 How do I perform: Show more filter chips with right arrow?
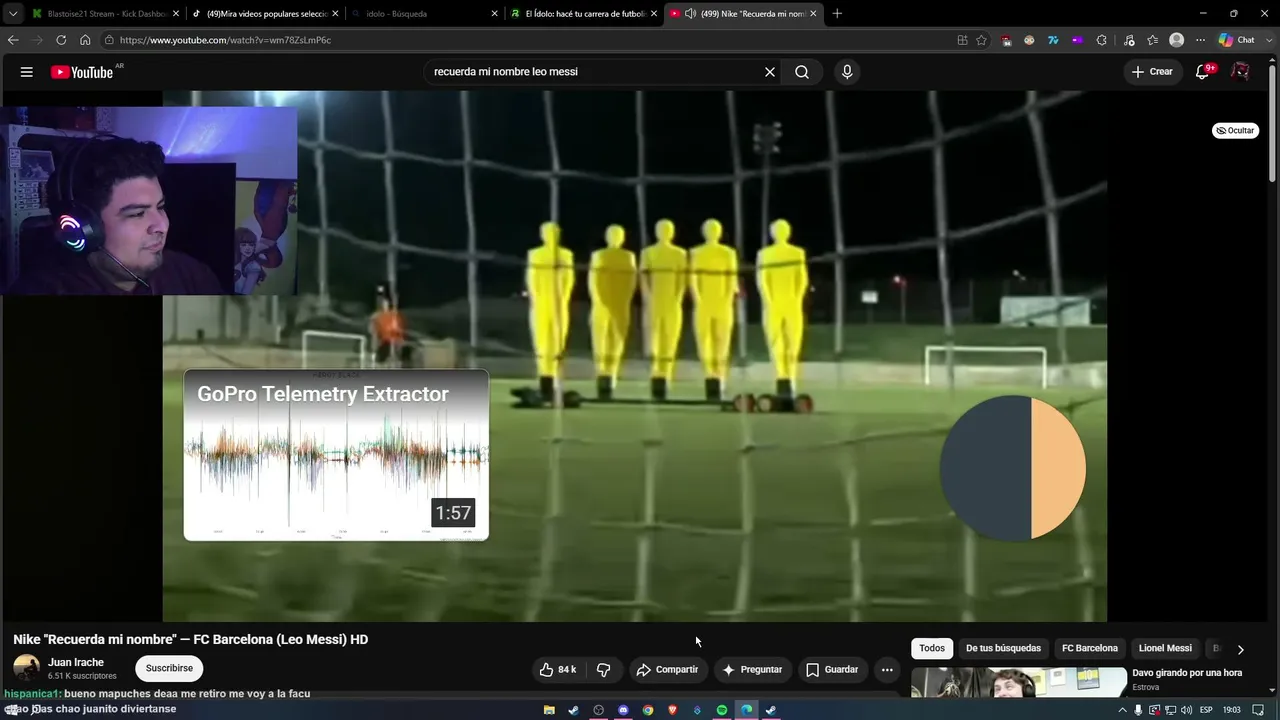[1240, 649]
